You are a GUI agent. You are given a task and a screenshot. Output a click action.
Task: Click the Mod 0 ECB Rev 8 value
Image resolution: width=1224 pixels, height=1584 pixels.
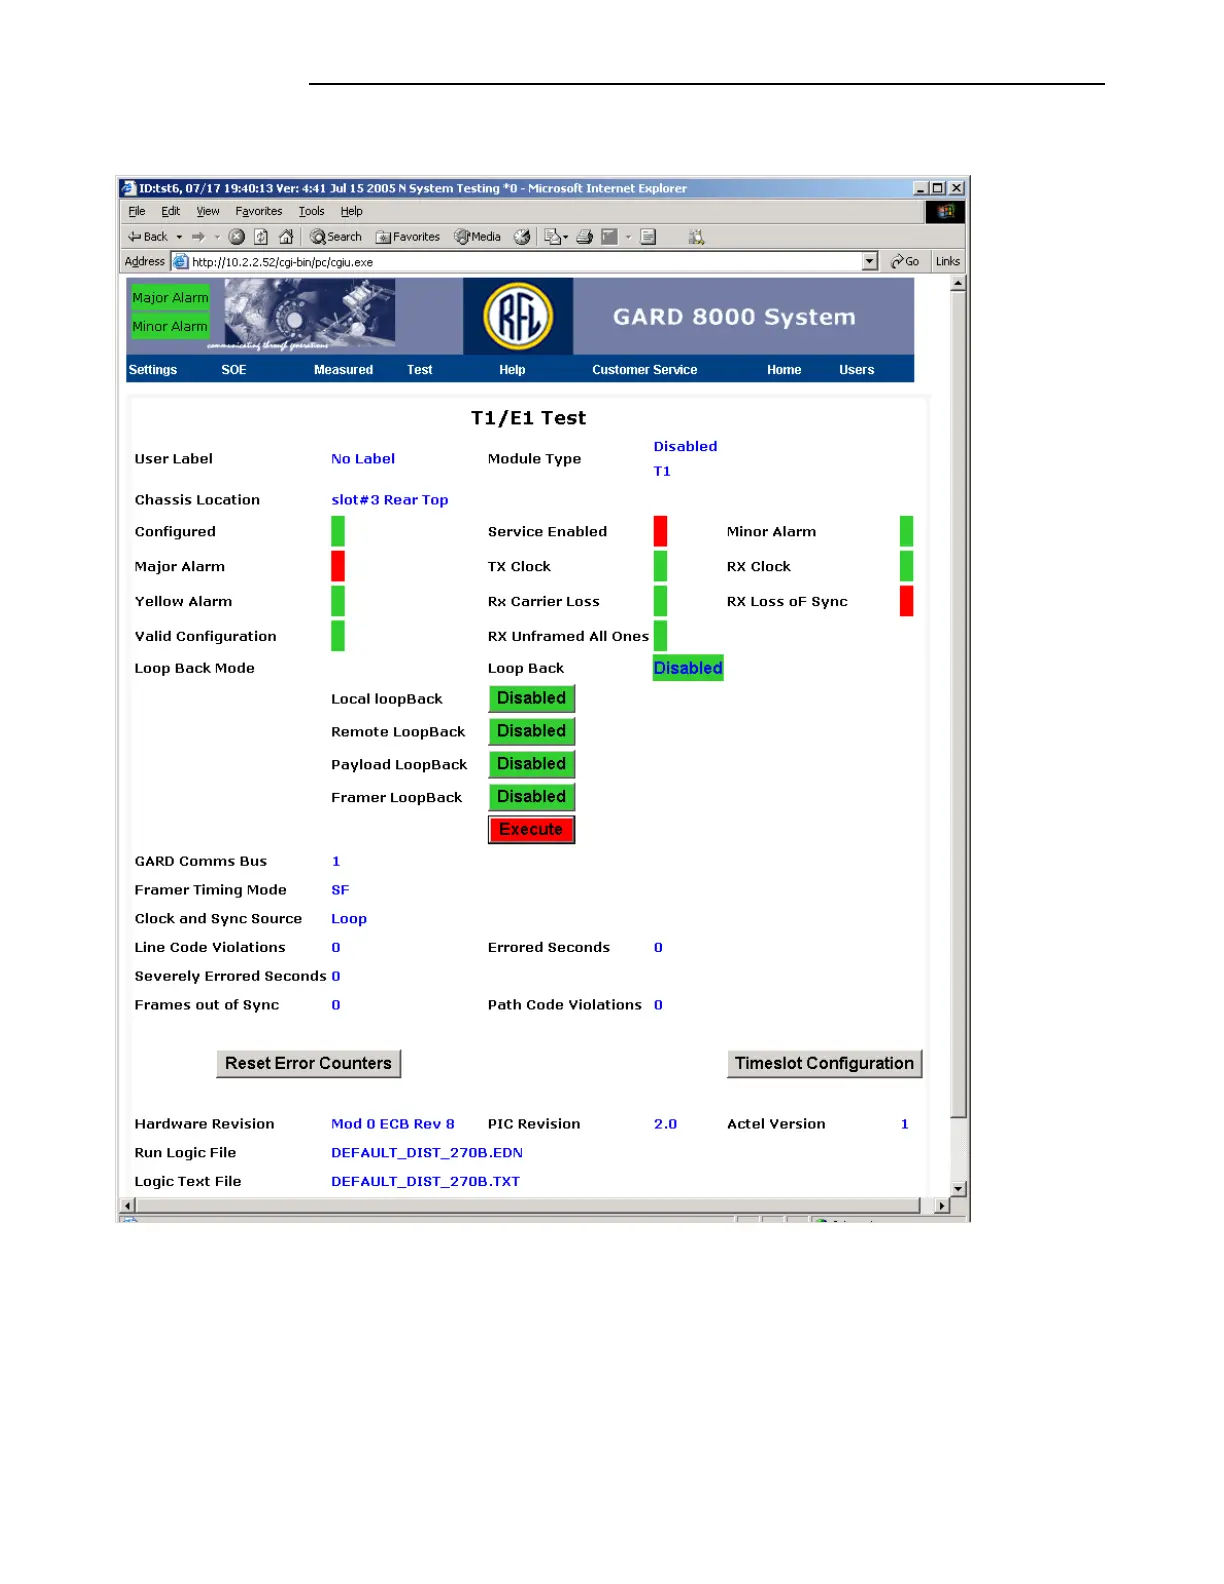(393, 1124)
